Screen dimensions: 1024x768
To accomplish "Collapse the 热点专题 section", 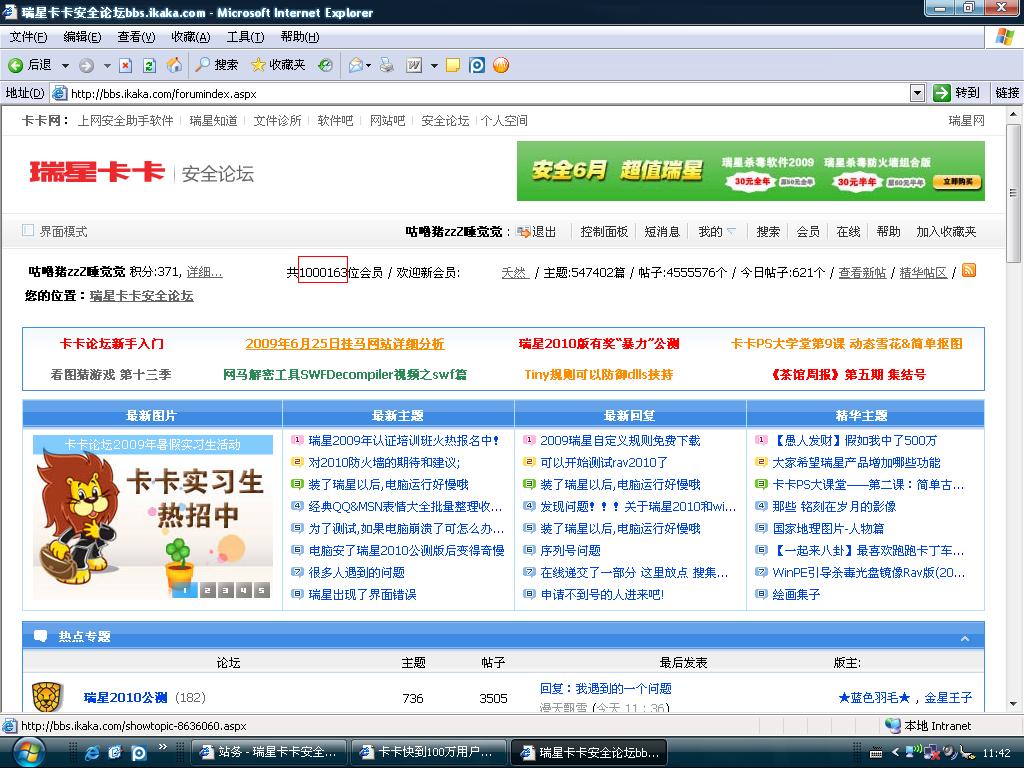I will (x=965, y=638).
